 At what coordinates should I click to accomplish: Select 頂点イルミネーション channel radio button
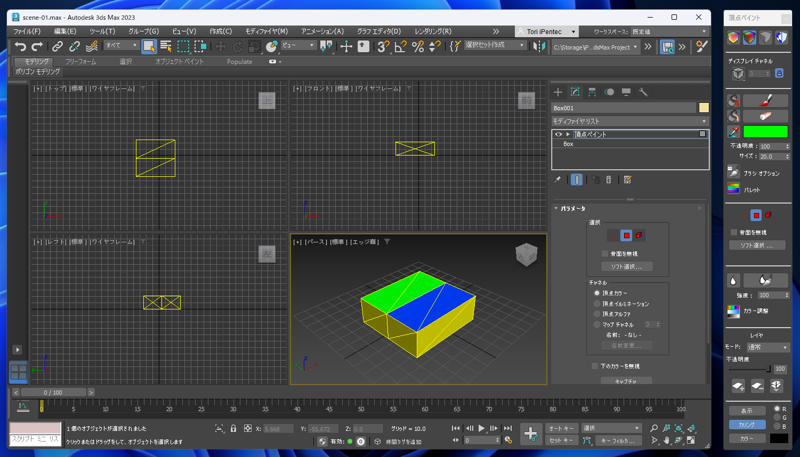pos(597,303)
